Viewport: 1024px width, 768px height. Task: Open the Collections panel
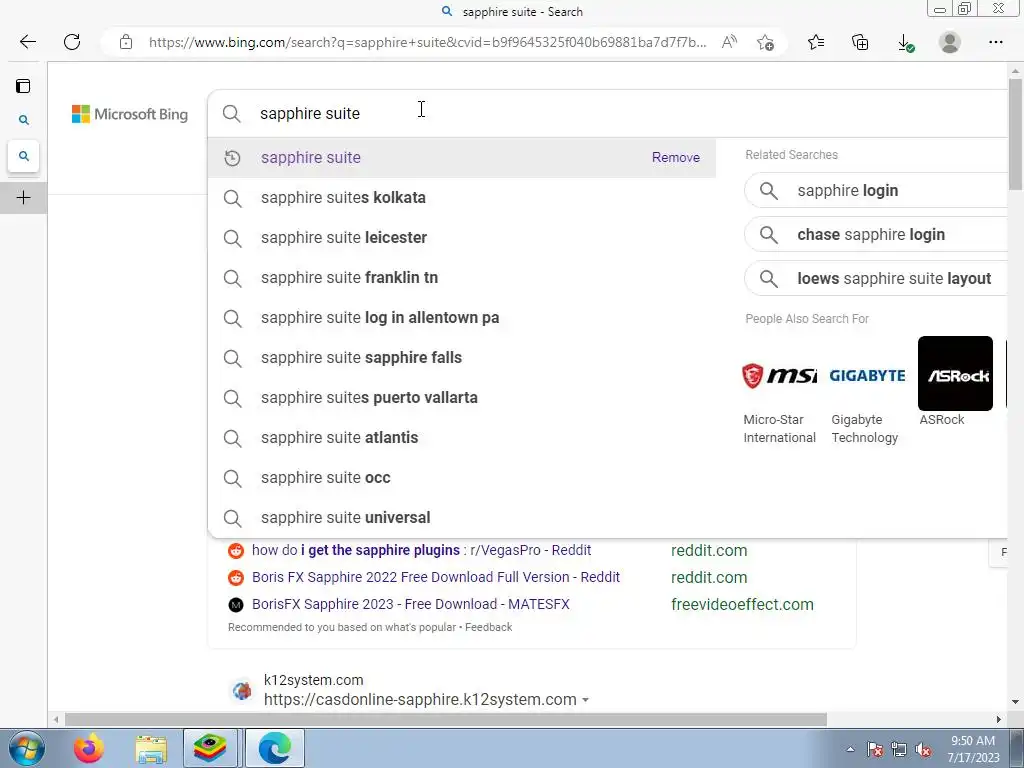pos(860,42)
